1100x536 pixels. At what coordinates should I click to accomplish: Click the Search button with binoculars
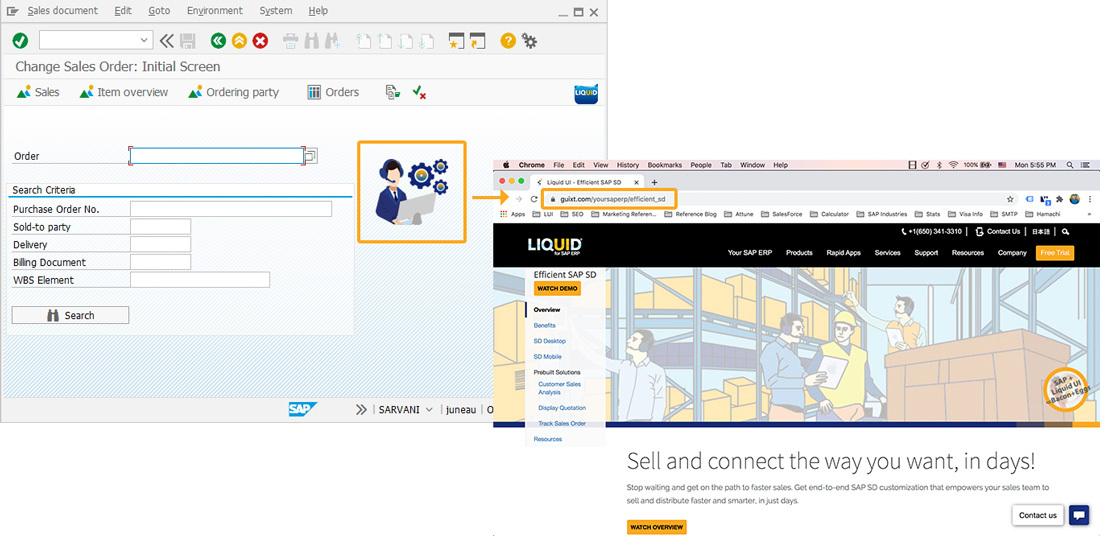point(70,315)
